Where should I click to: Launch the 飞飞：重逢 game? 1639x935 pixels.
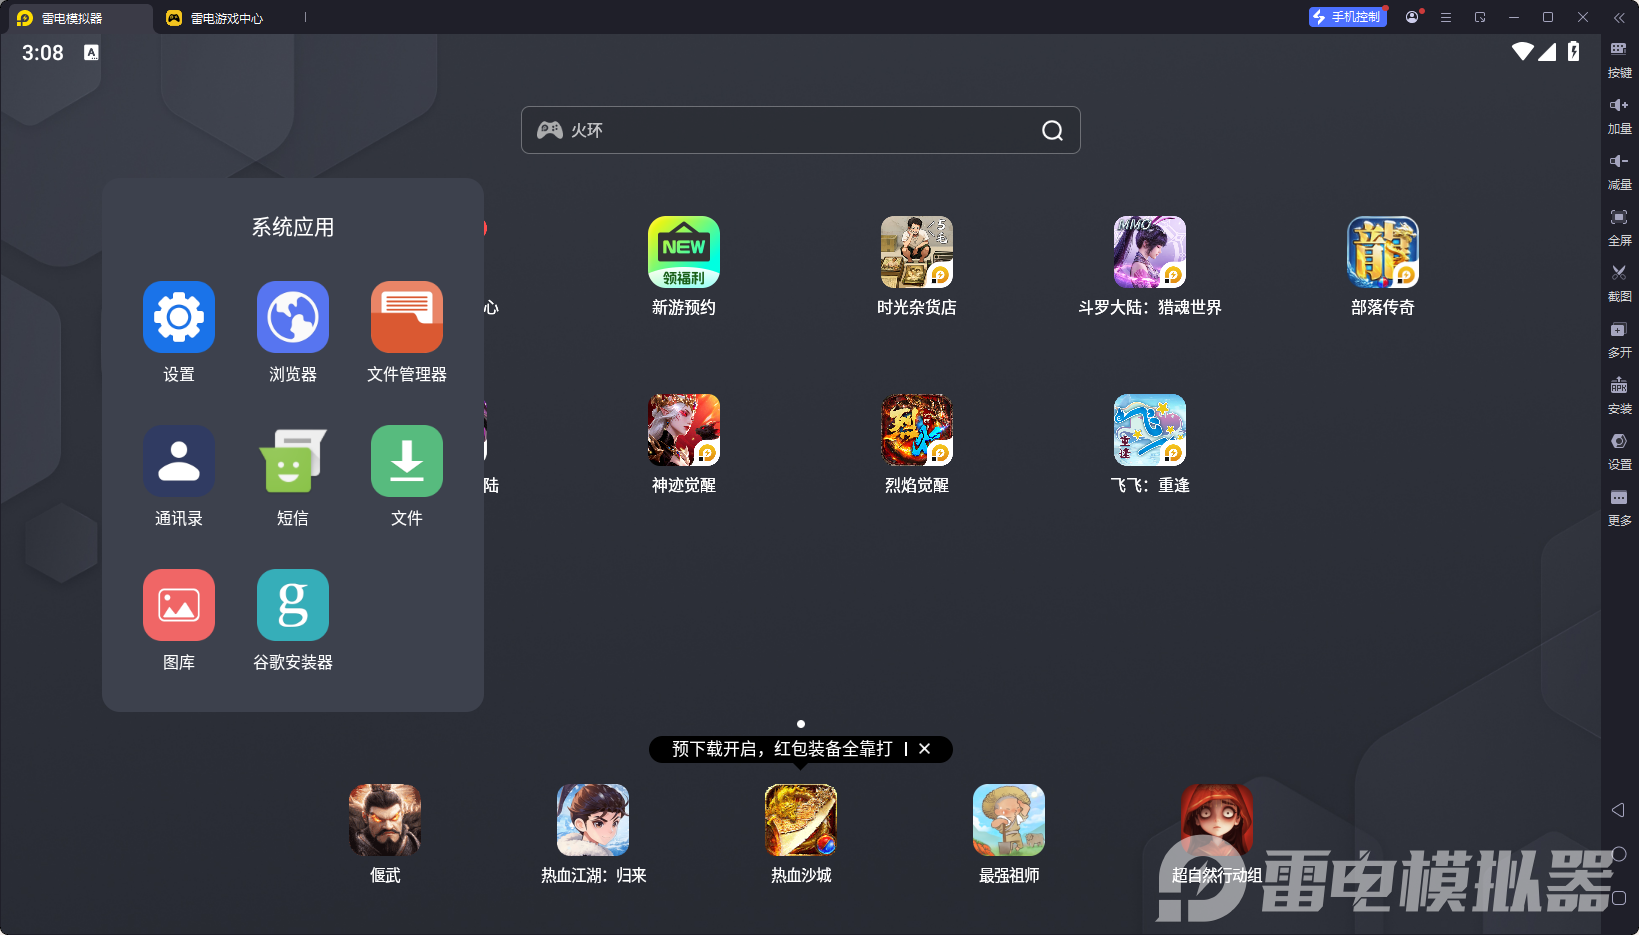(x=1150, y=430)
